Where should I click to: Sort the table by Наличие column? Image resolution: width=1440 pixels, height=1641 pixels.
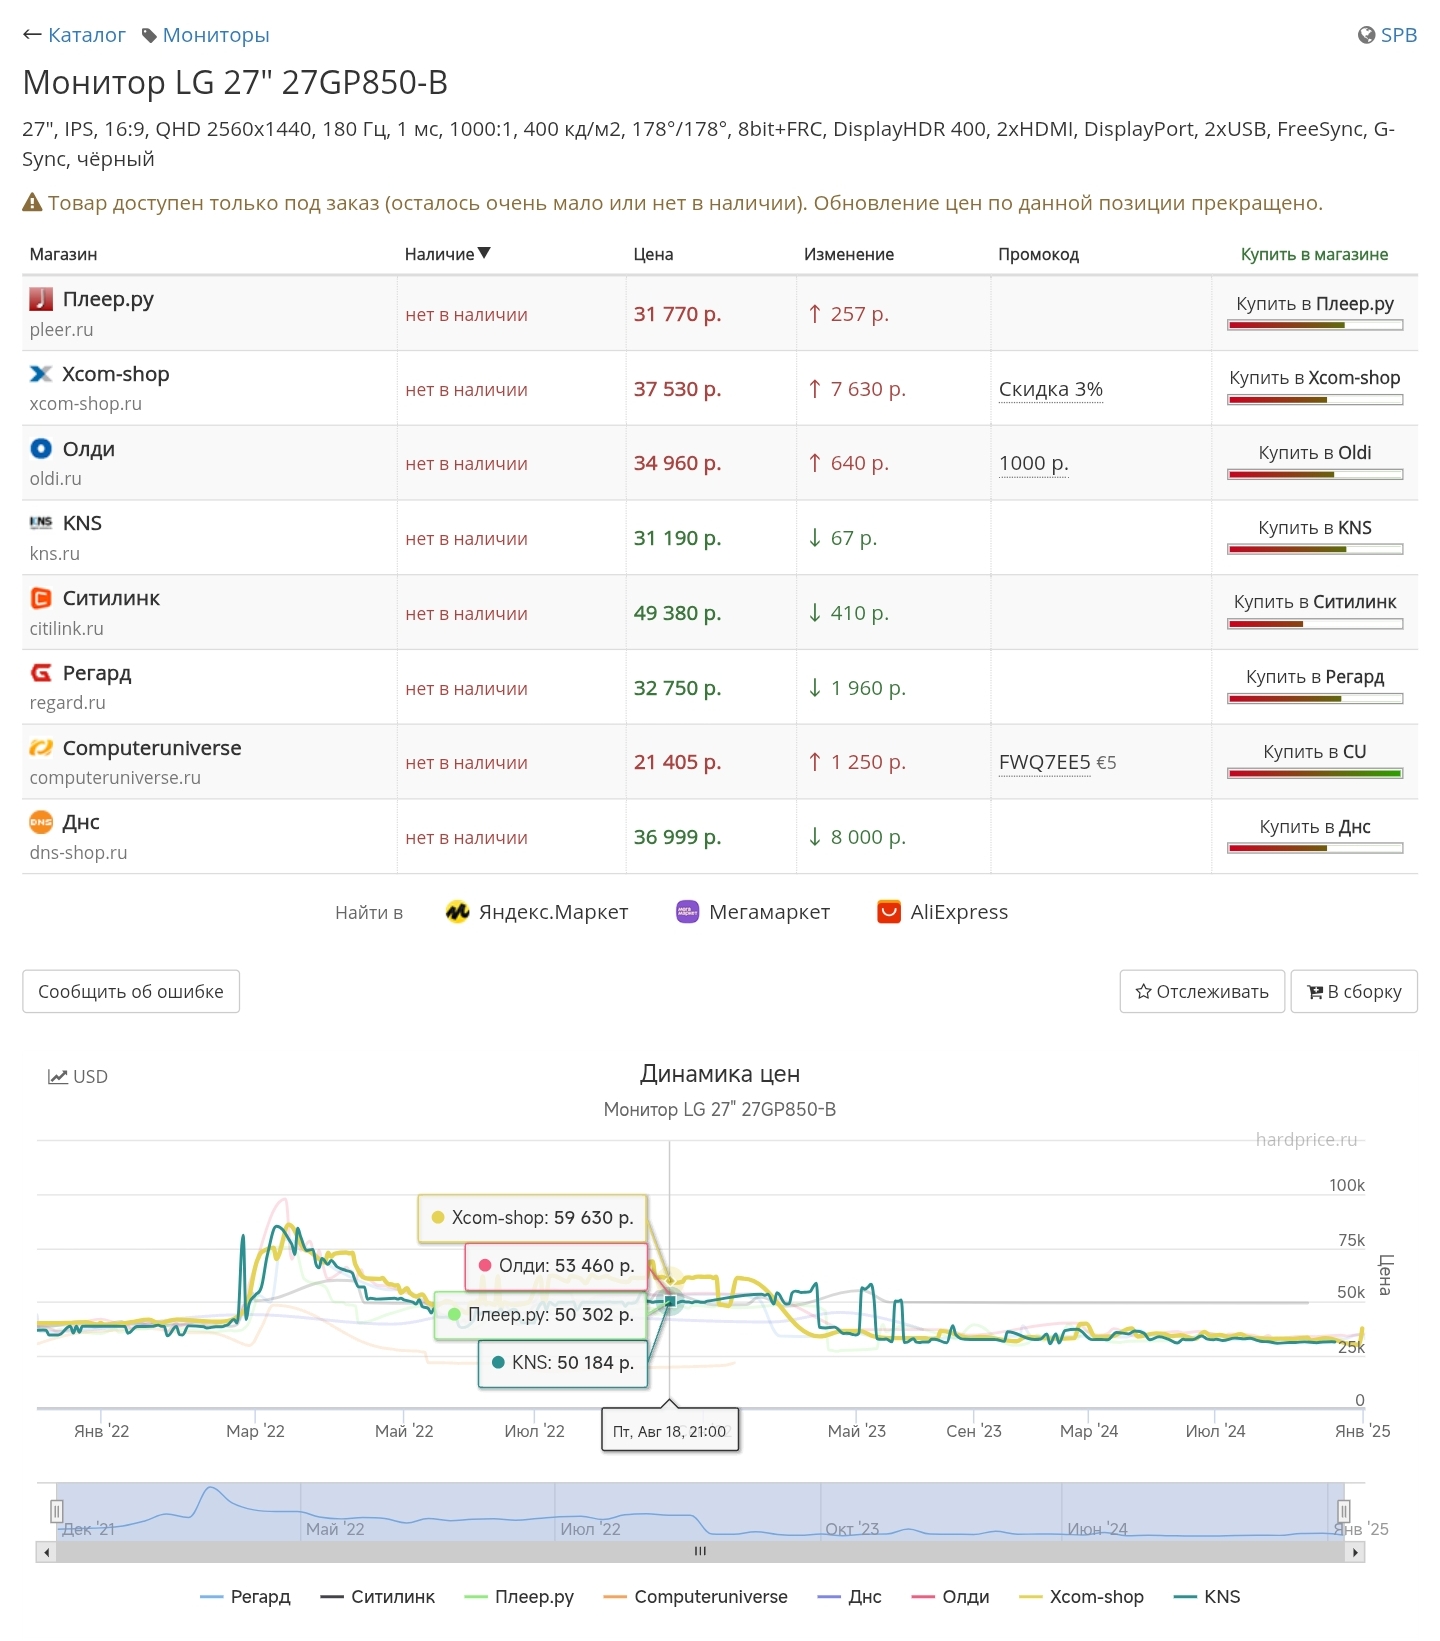tap(447, 254)
